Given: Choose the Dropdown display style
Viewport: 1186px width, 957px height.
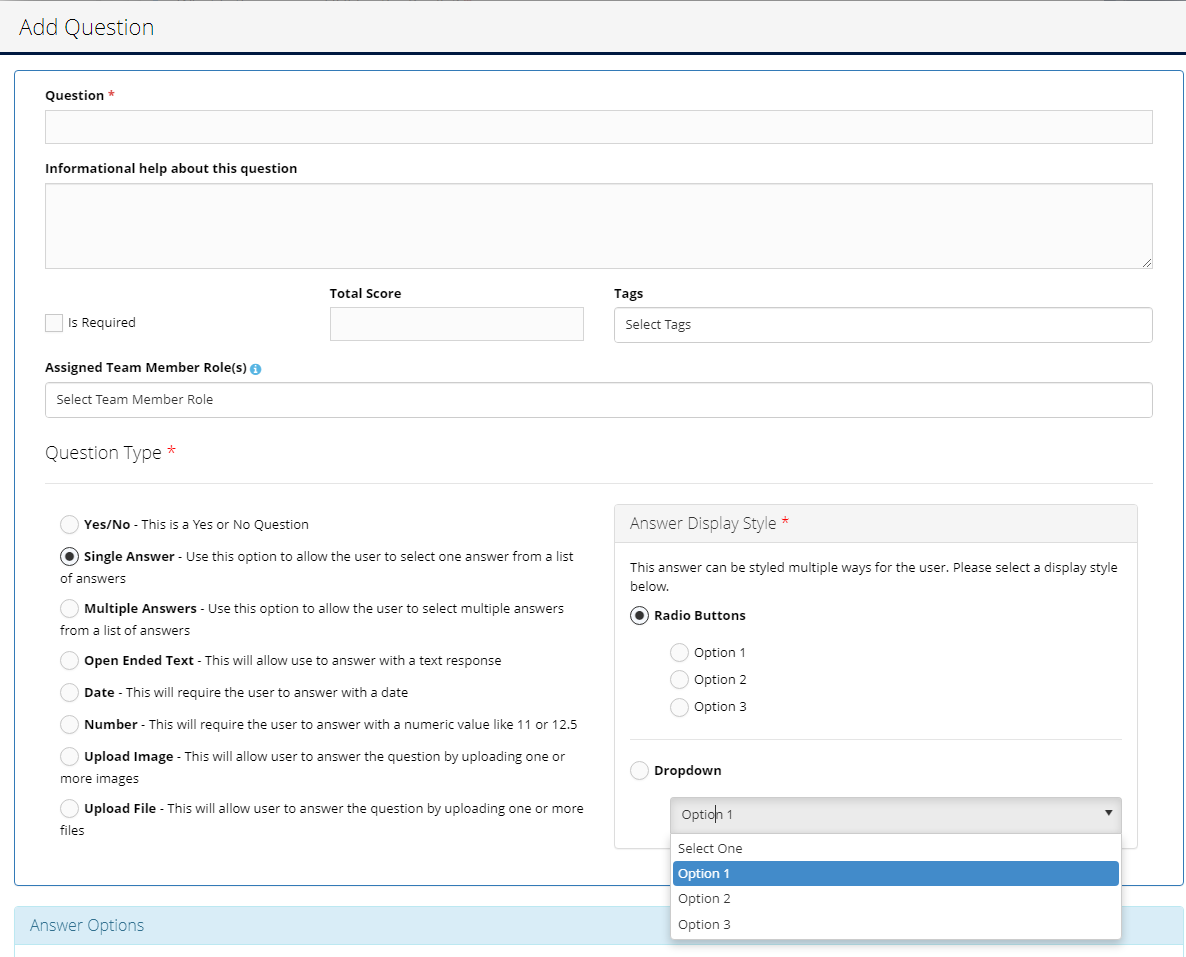Looking at the screenshot, I should point(639,770).
